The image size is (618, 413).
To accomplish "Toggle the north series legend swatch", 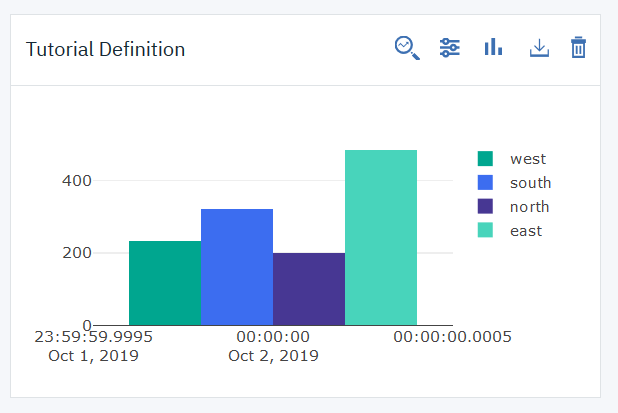I will tap(485, 207).
